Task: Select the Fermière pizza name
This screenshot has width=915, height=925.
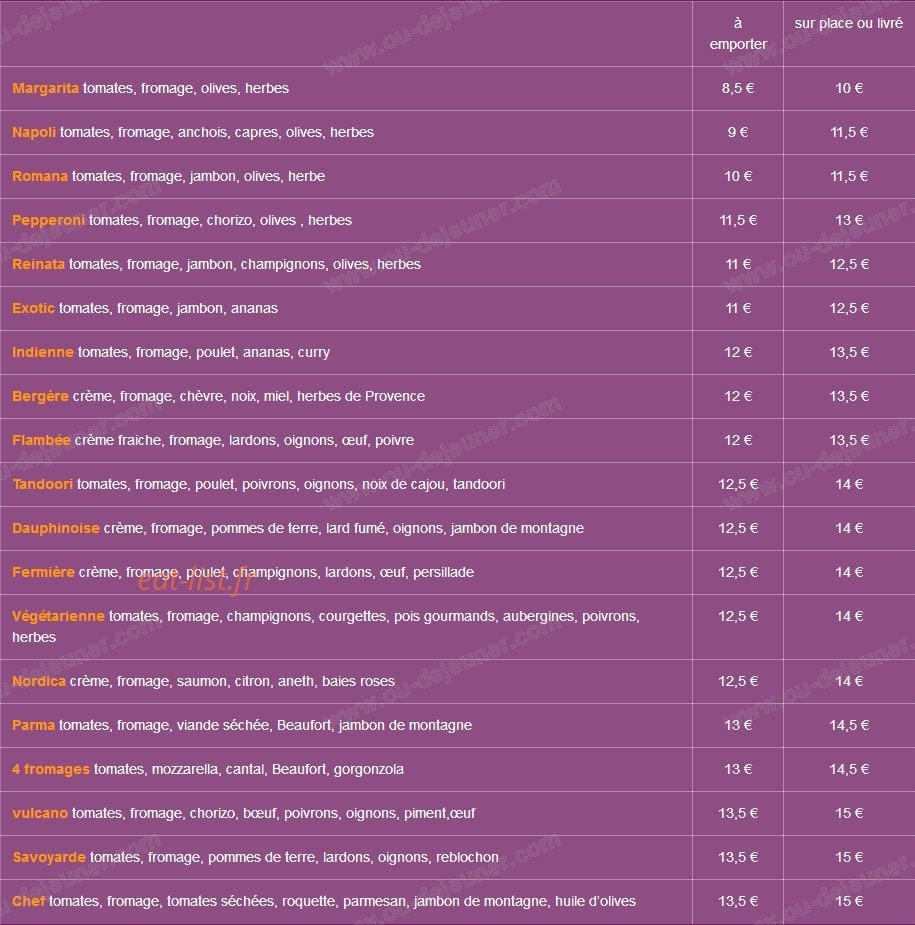Action: 43,572
